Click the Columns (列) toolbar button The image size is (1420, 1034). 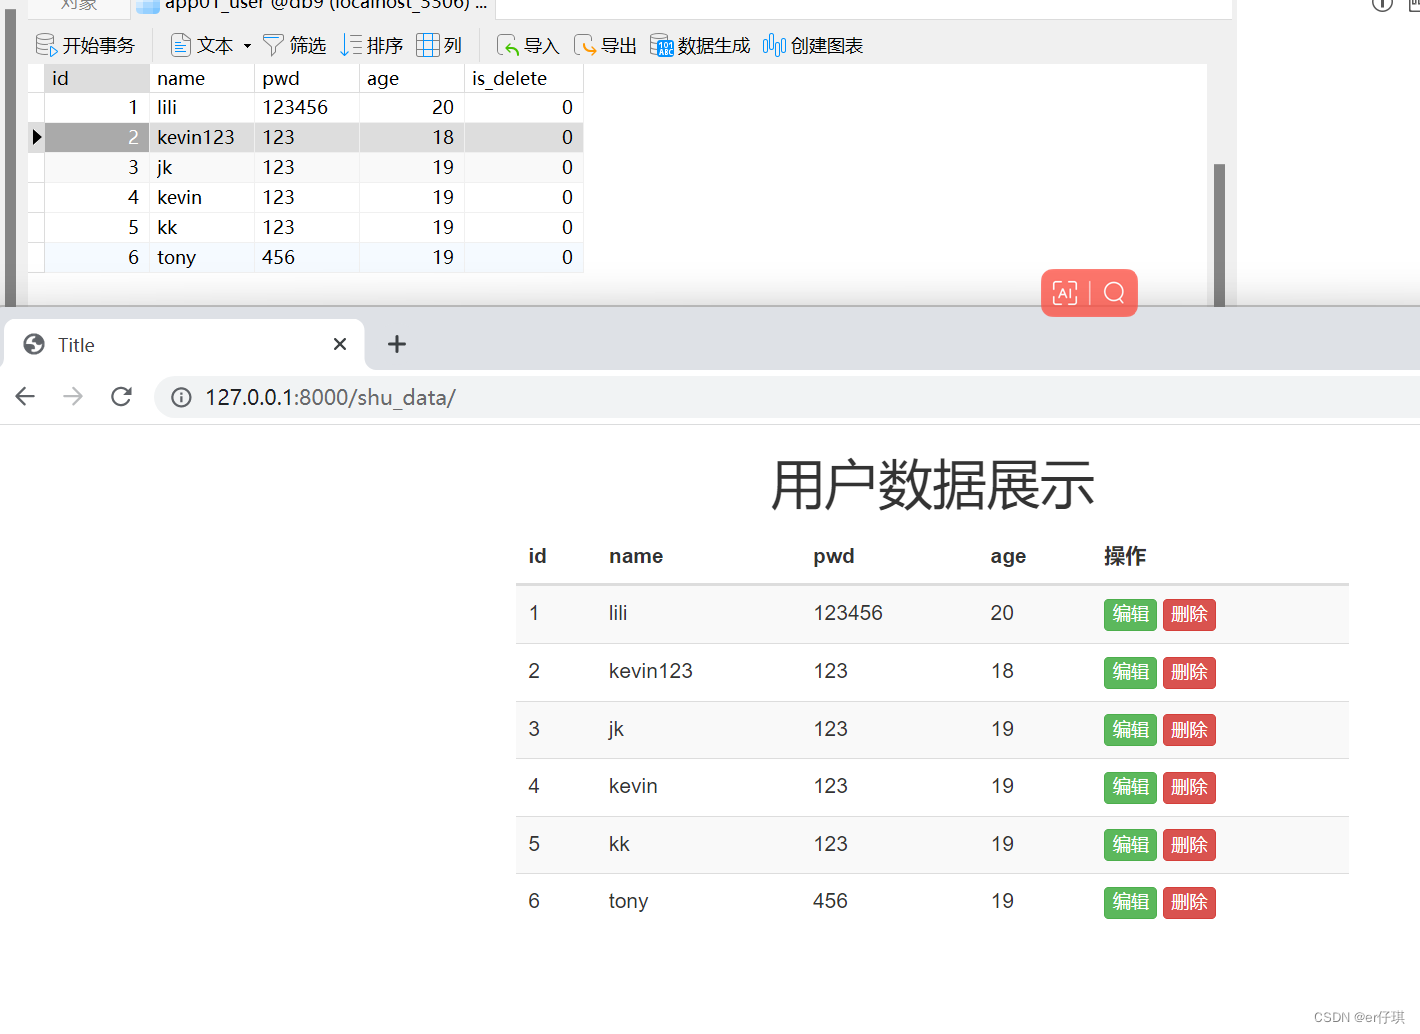tap(439, 45)
